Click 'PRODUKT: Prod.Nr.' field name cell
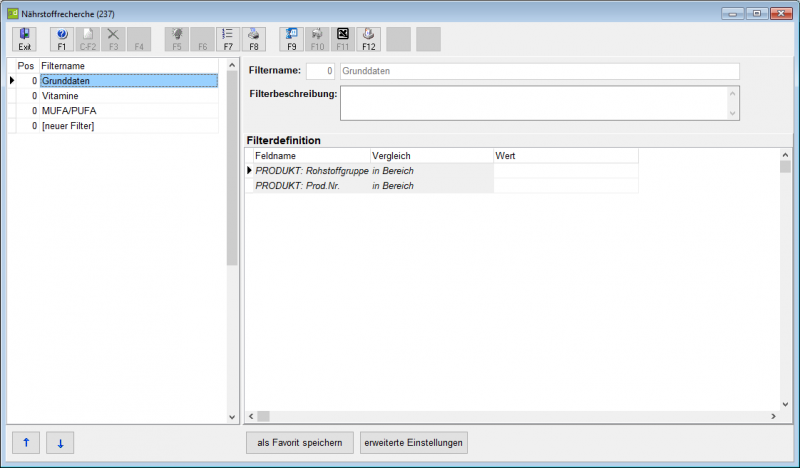800x468 pixels. coord(312,186)
